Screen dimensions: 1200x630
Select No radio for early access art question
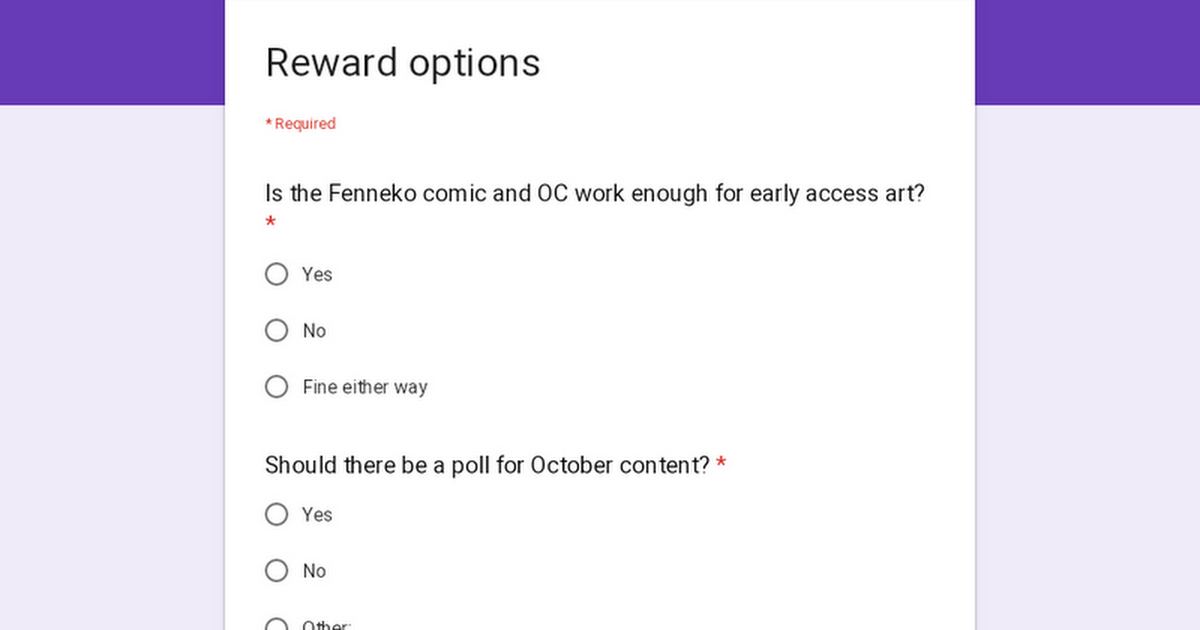(277, 330)
